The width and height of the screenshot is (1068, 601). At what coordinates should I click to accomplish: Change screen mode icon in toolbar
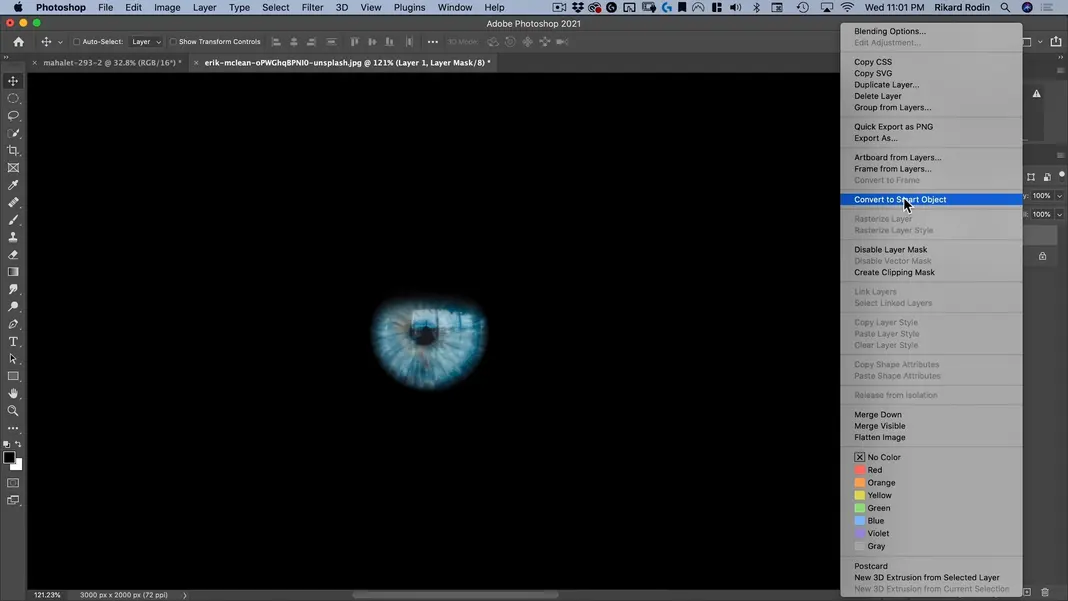coord(13,500)
